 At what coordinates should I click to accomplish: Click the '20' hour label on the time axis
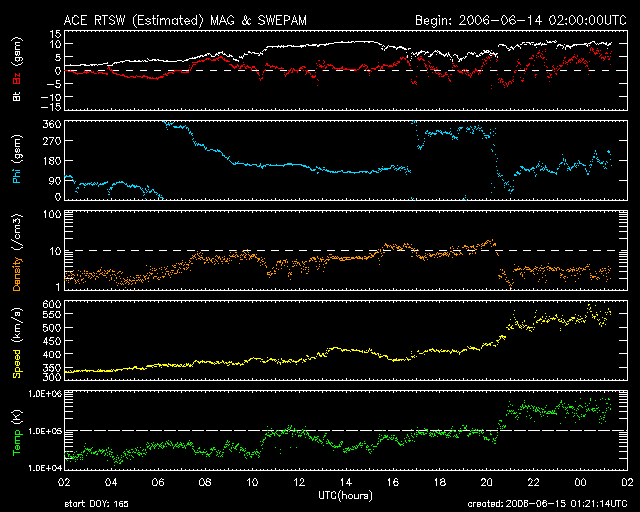487,483
